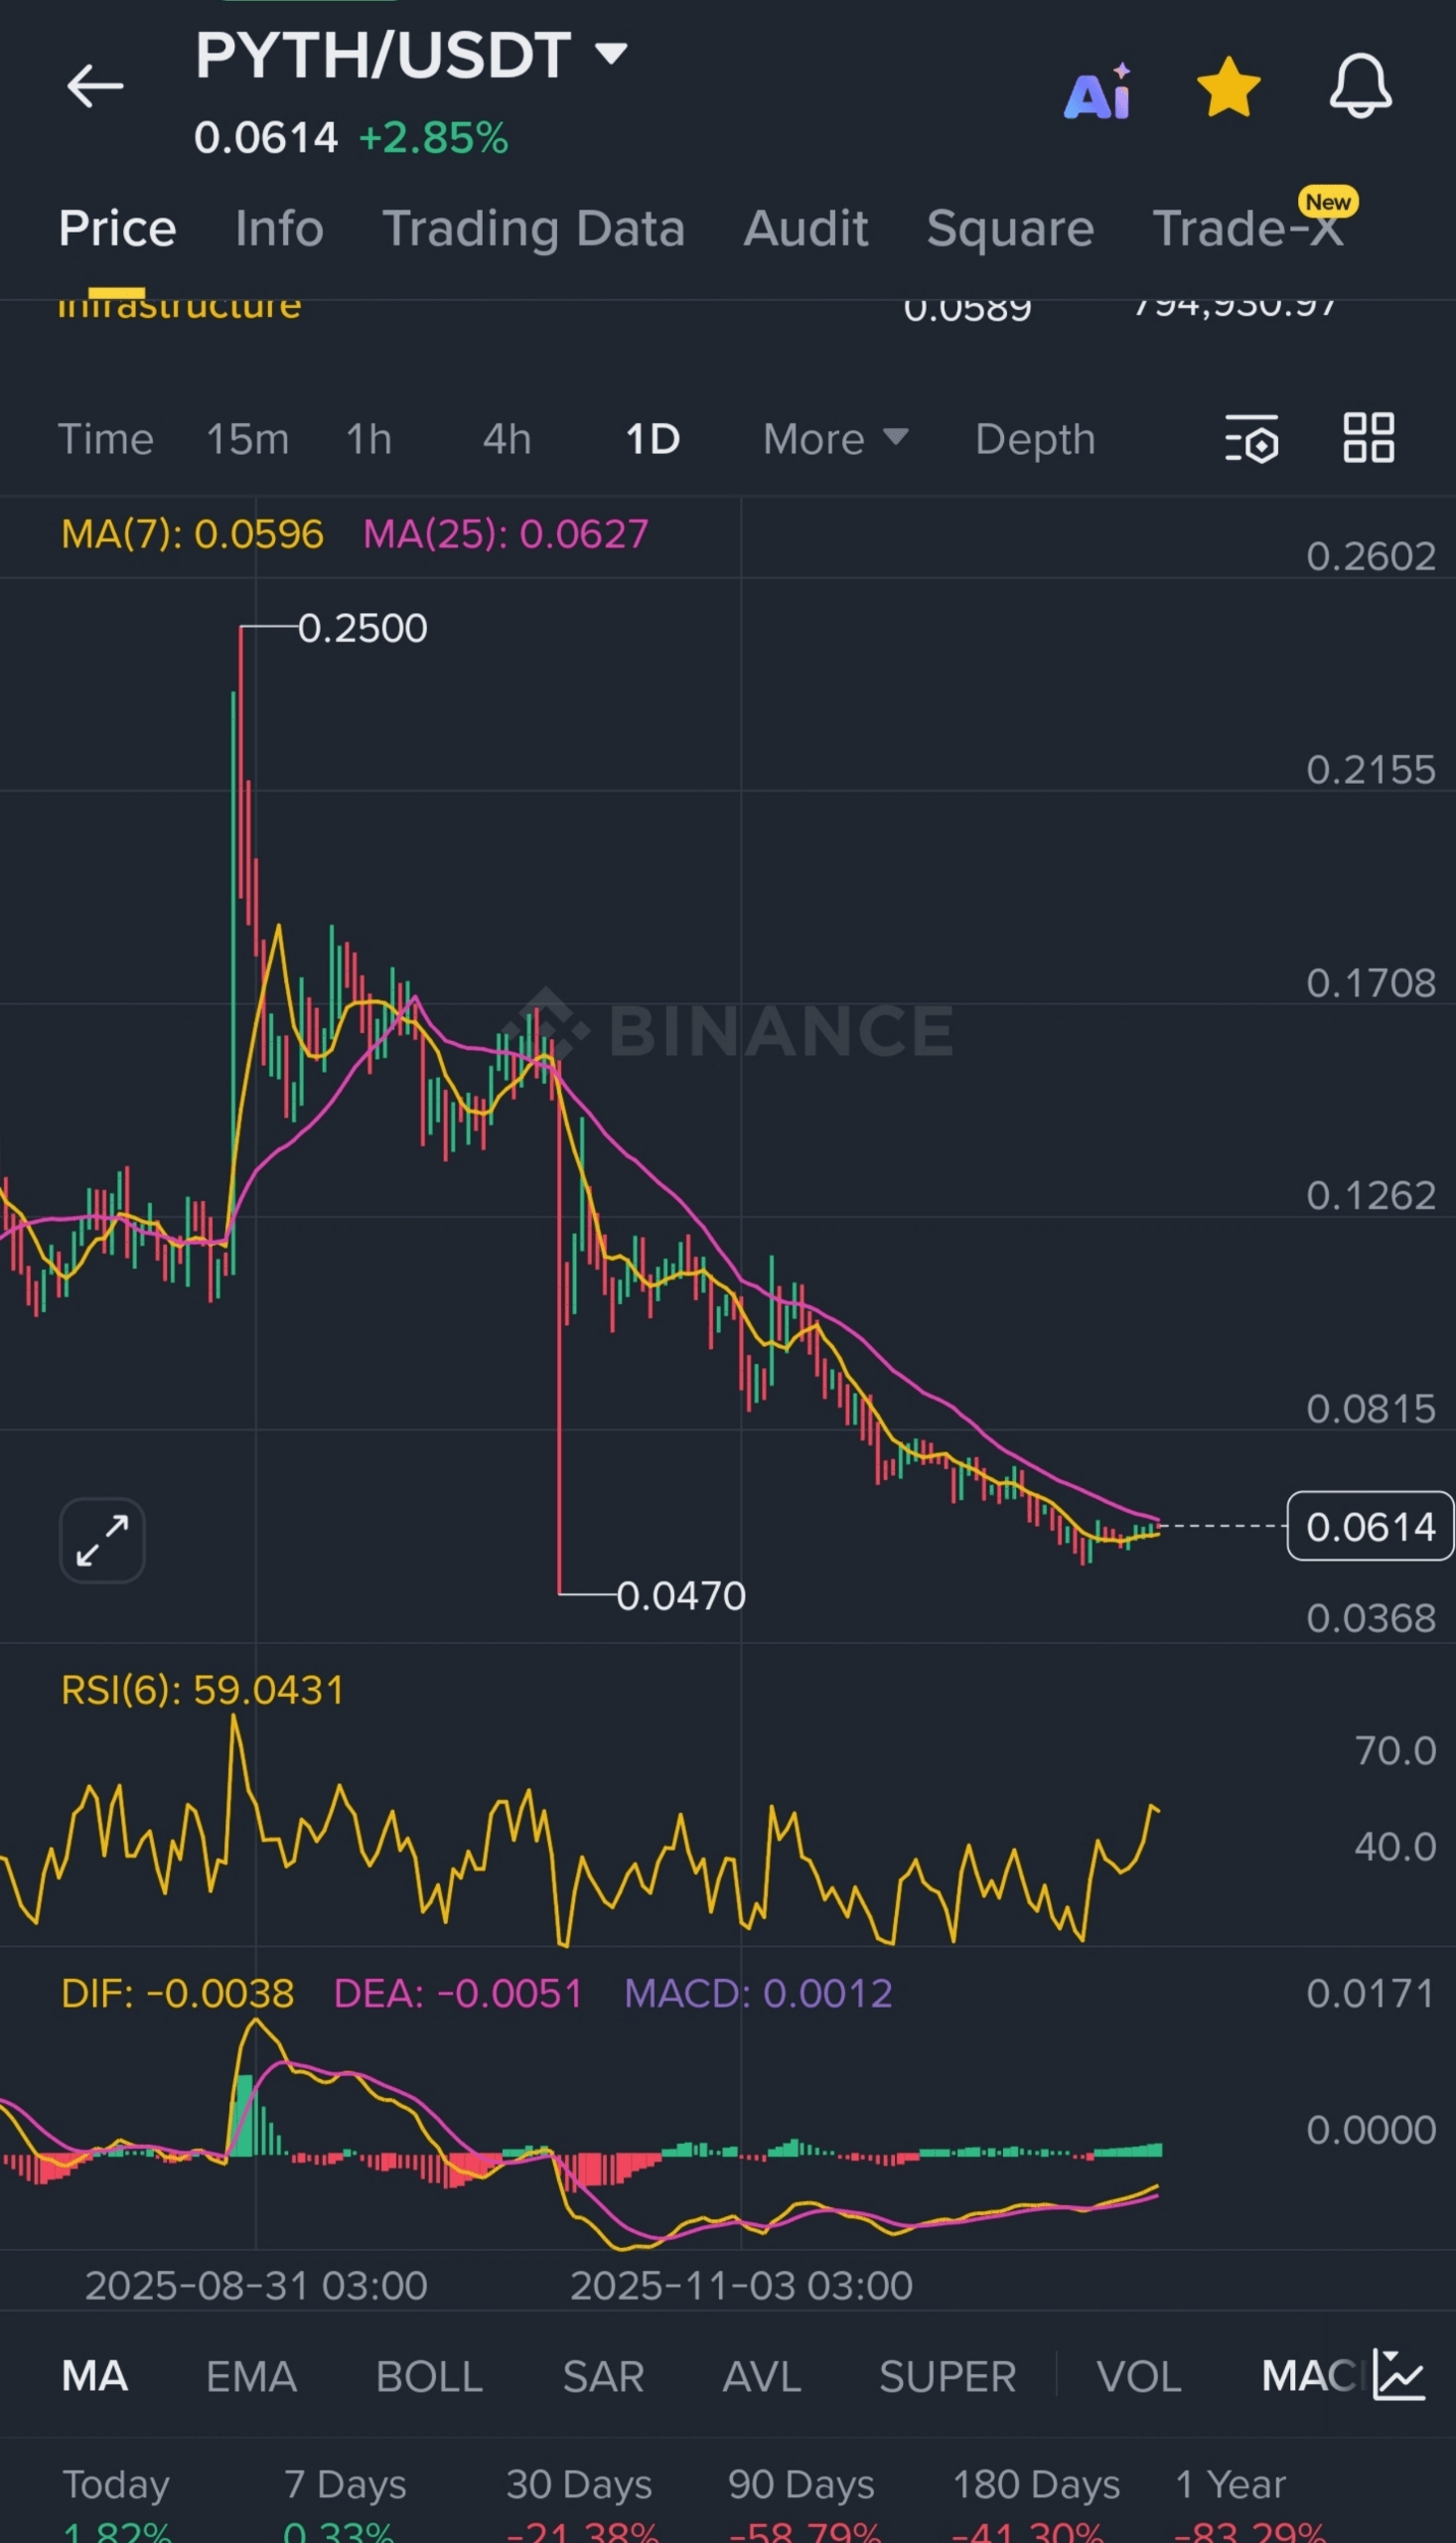Expand chart to fullscreen
Image resolution: width=1456 pixels, height=2543 pixels.
102,1540
